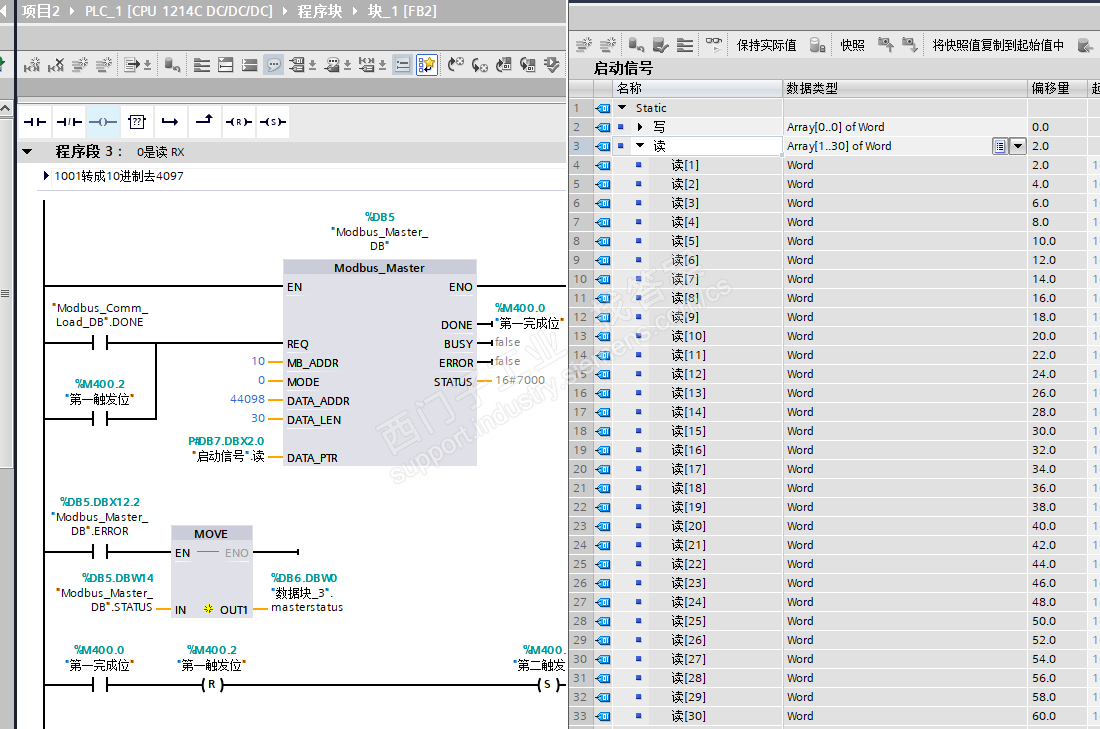The height and width of the screenshot is (729, 1100).
Task: Select the output coil instruction
Action: 102,122
